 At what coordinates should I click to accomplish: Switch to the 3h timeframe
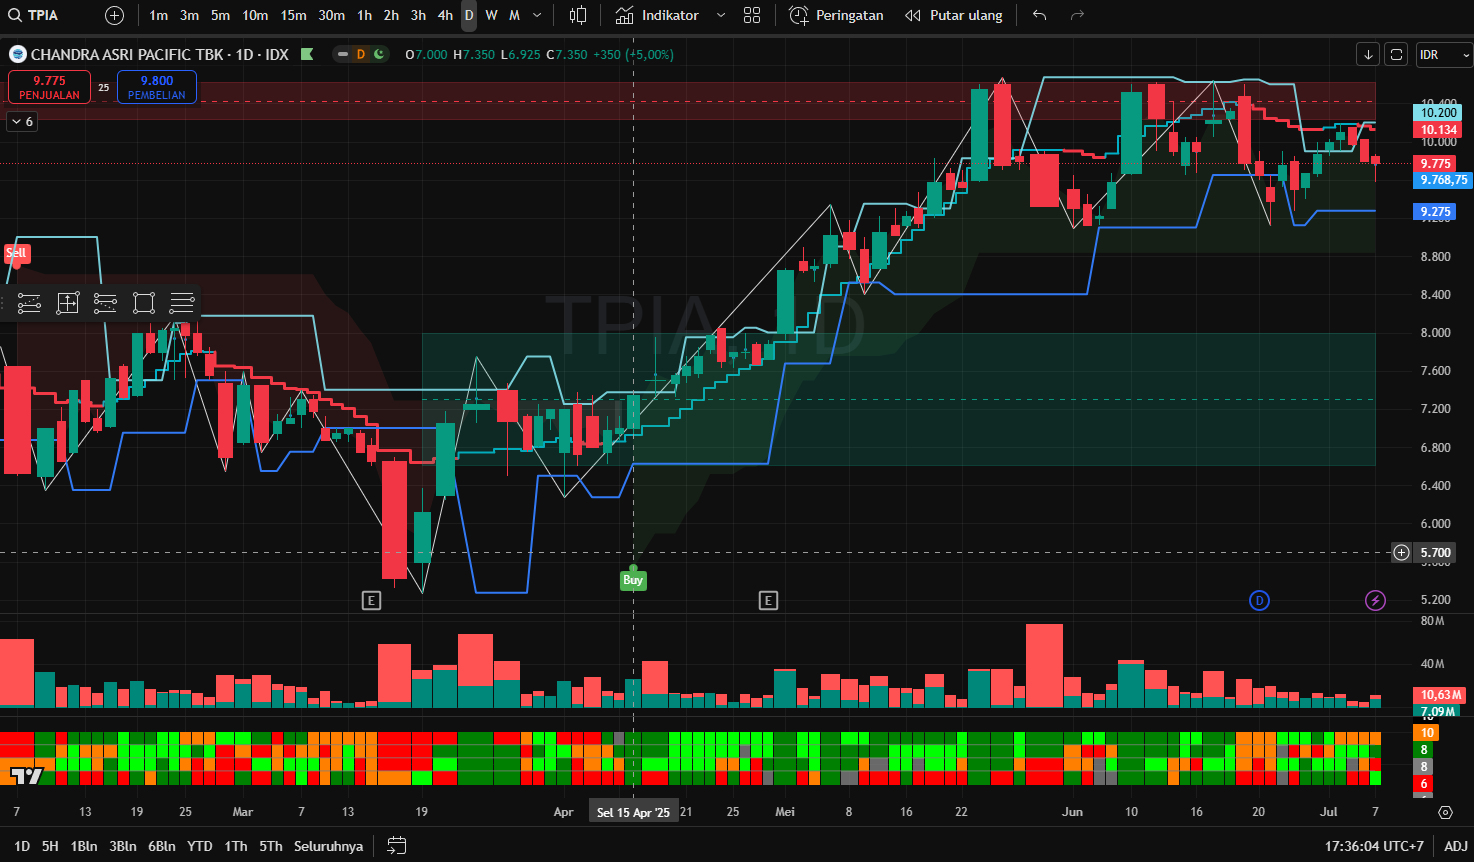click(418, 15)
